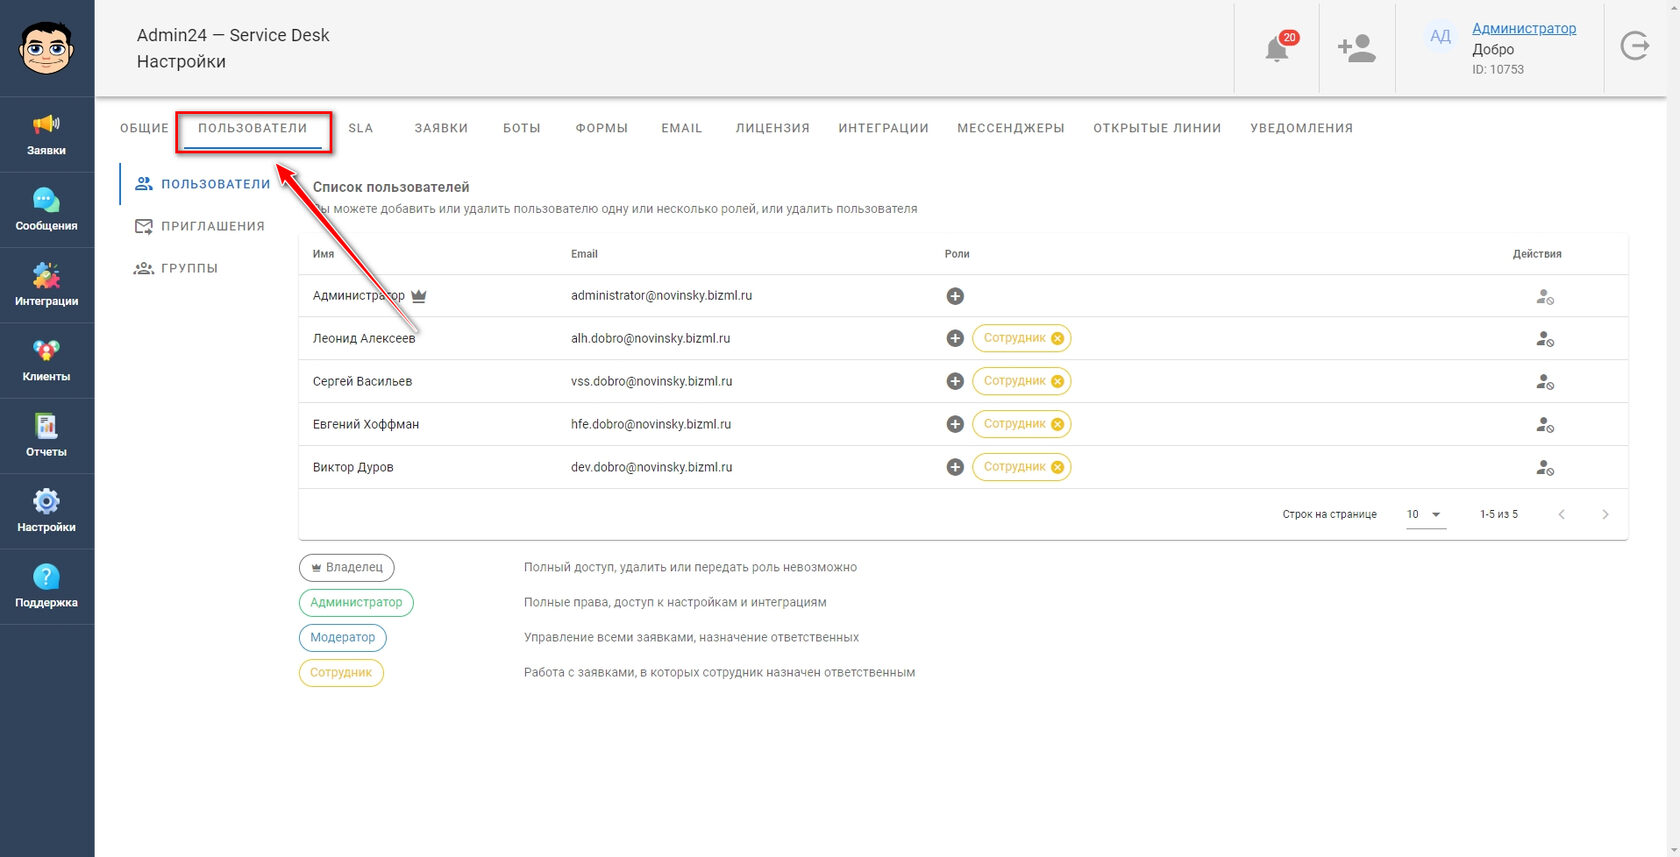Image resolution: width=1680 pixels, height=857 pixels.
Task: Open notifications bell with 20 badge
Action: click(1277, 47)
